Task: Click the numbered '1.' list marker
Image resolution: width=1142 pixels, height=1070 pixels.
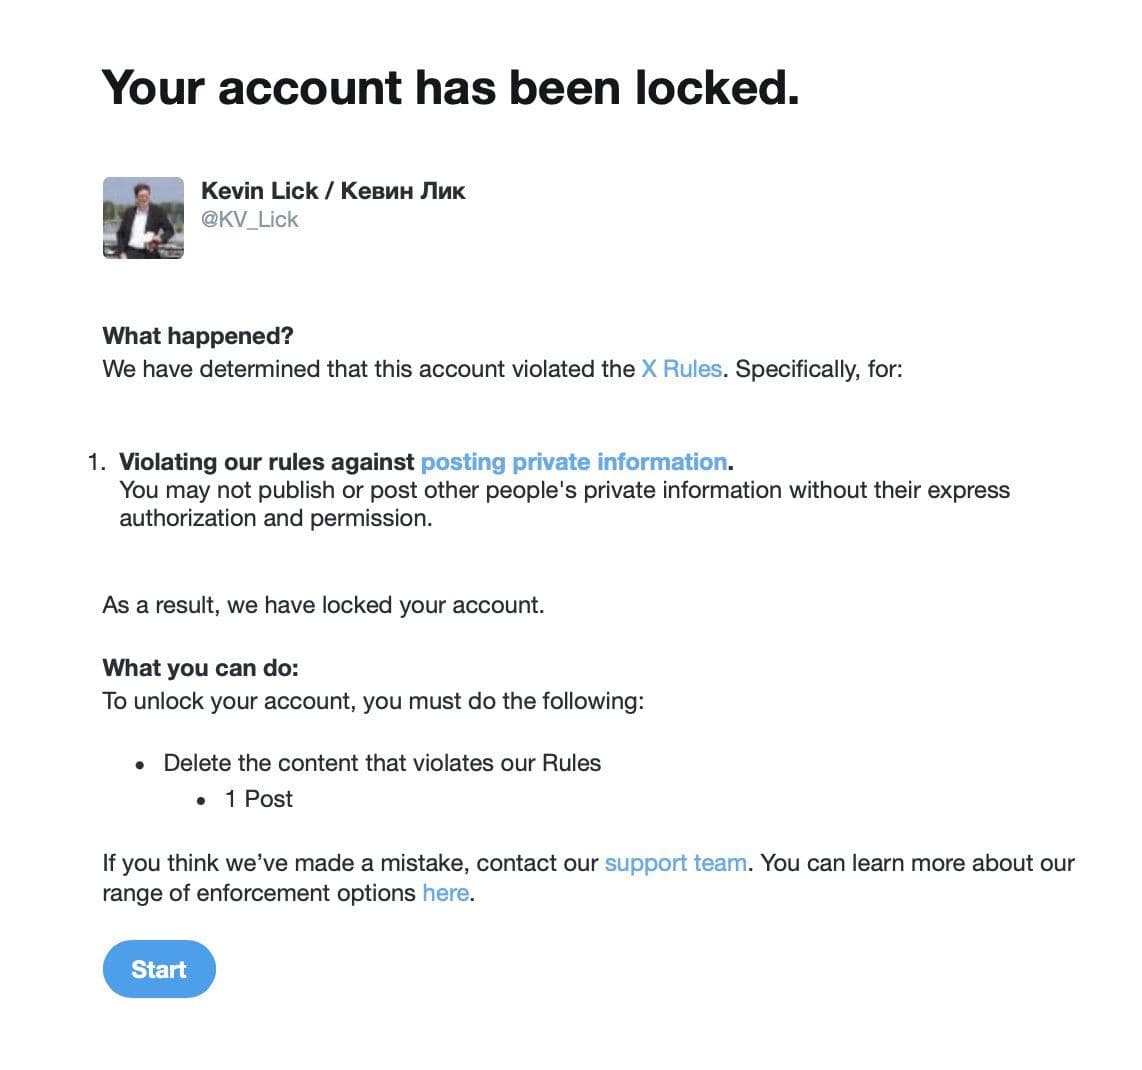Action: click(x=97, y=462)
